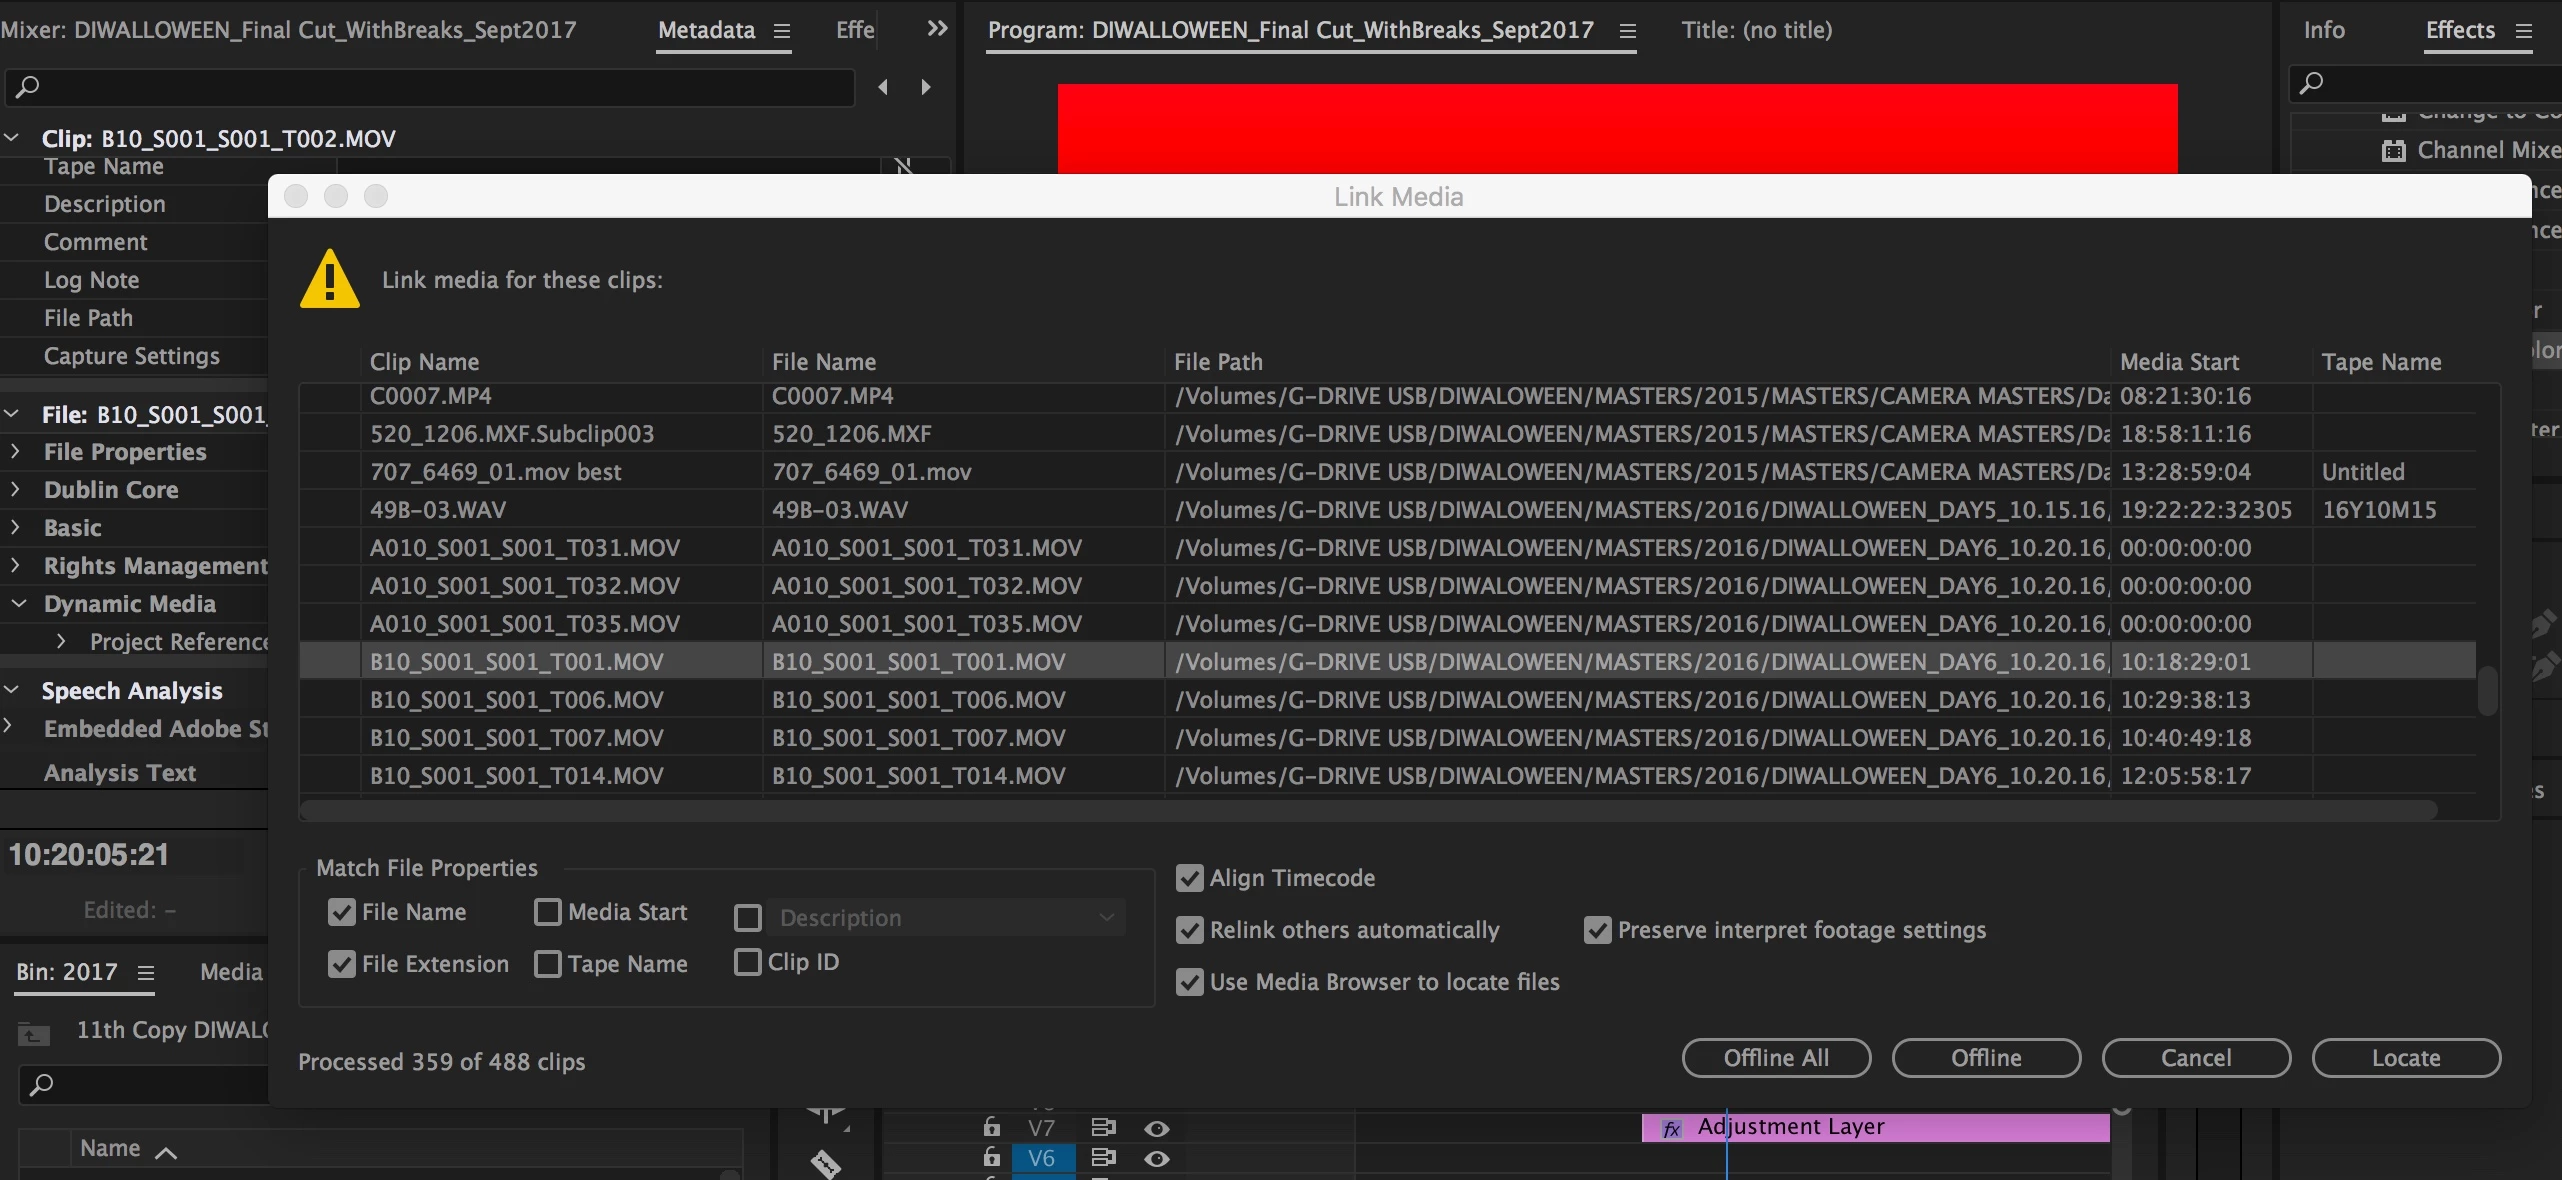Go to next metadata search result arrow
2562x1180 pixels.
[x=926, y=88]
